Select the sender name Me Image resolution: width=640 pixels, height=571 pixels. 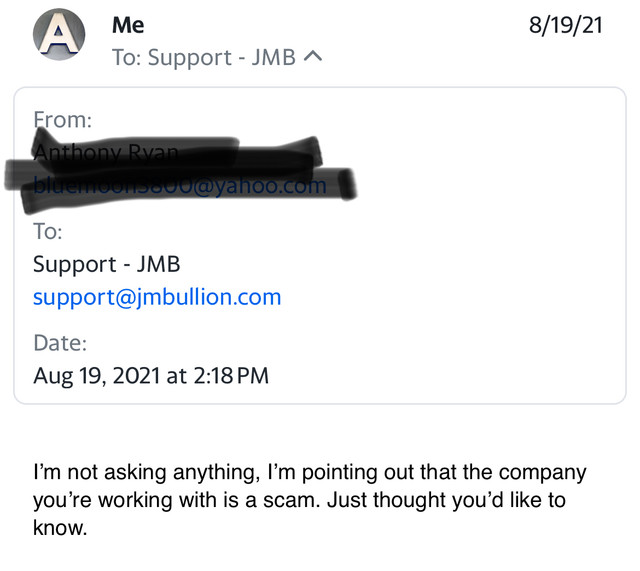pyautogui.click(x=128, y=25)
